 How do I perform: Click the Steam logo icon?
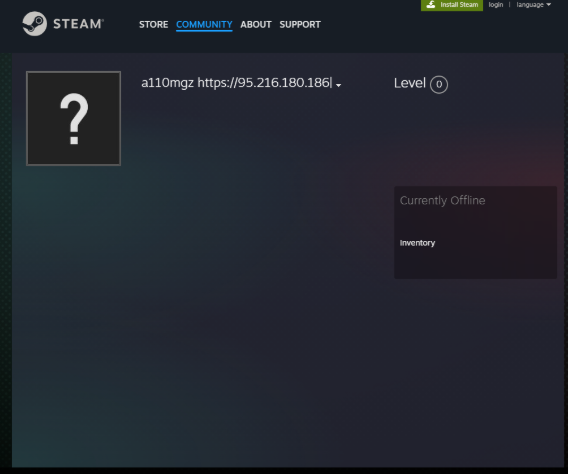point(34,24)
